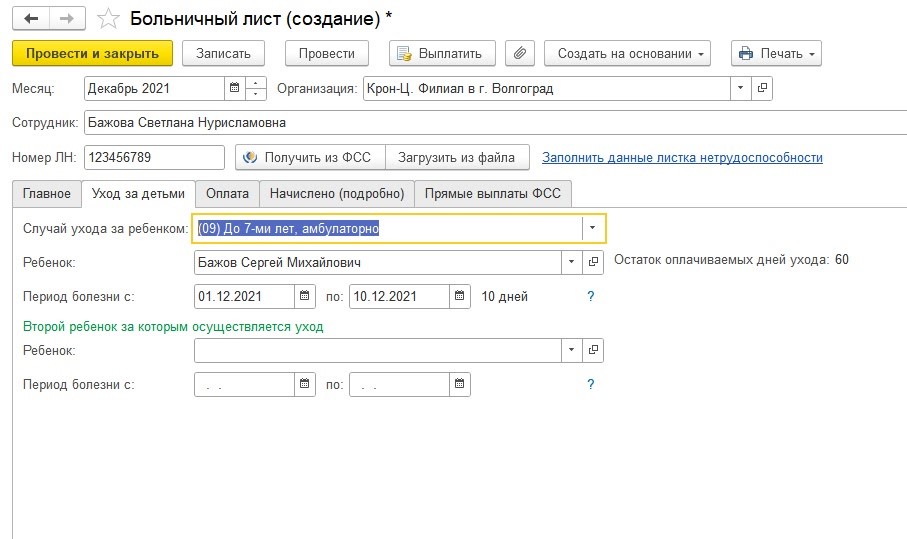907x539 pixels.
Task: Switch to the Оплата tab
Action: pos(227,193)
